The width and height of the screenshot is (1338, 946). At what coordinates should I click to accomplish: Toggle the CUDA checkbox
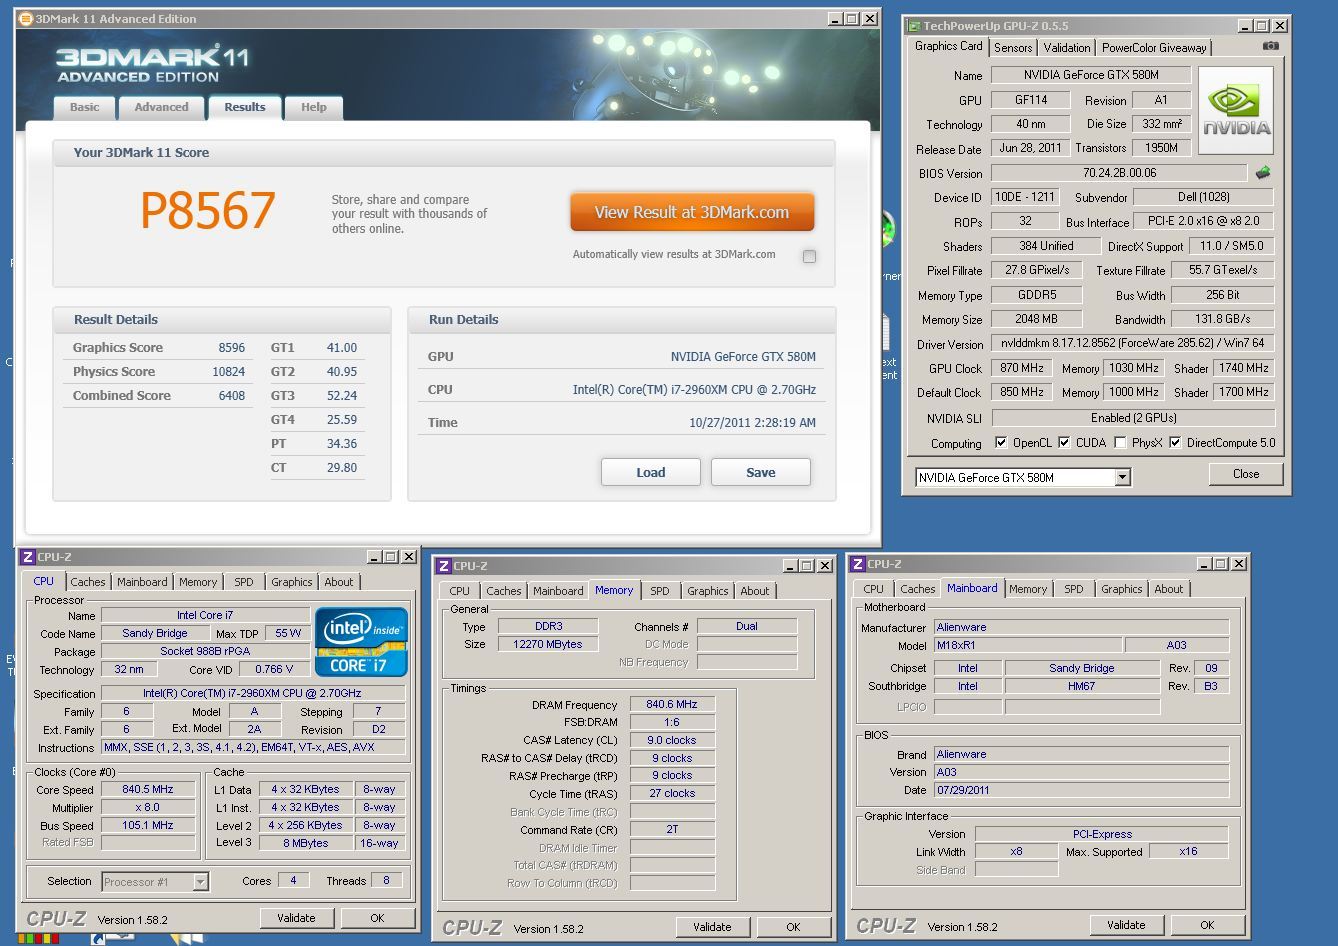tap(1064, 442)
